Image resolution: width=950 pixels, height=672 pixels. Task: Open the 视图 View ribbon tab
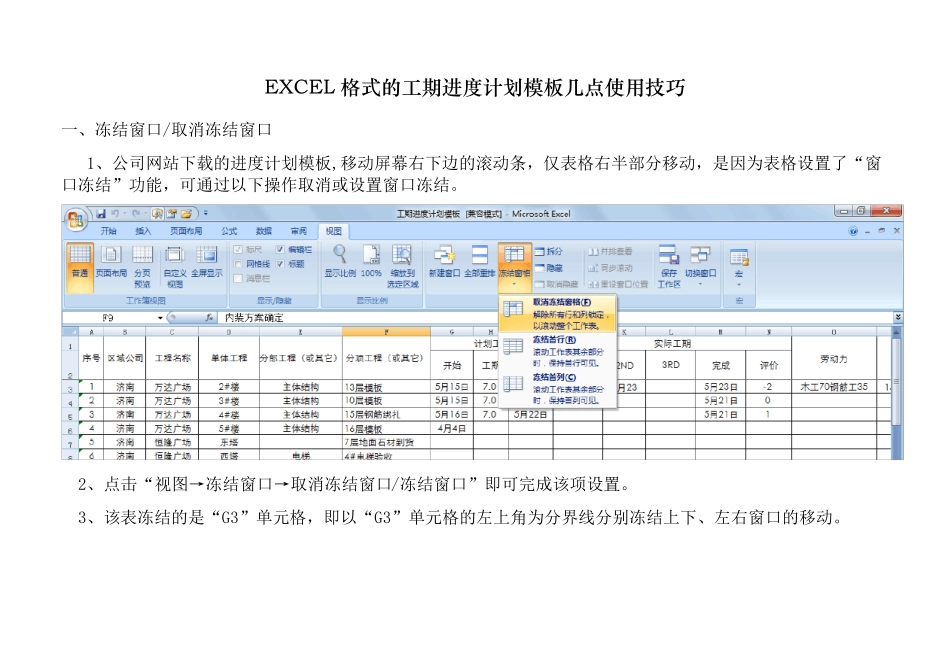[x=333, y=231]
